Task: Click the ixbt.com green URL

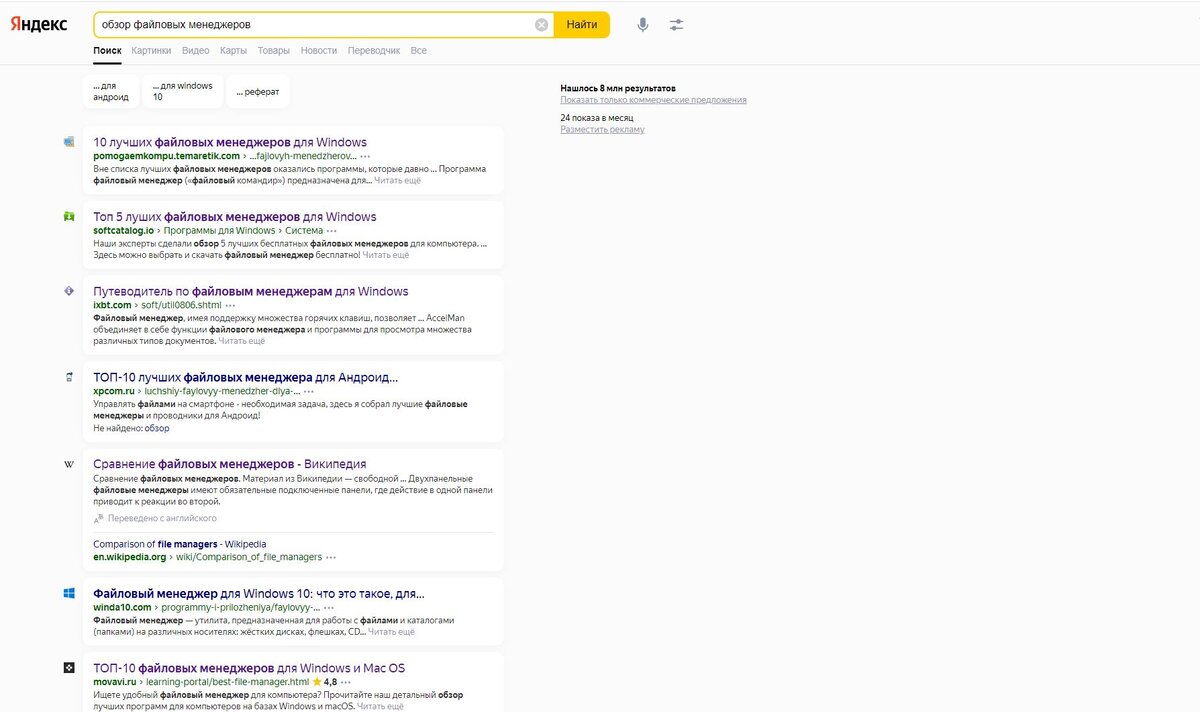Action: [x=112, y=305]
